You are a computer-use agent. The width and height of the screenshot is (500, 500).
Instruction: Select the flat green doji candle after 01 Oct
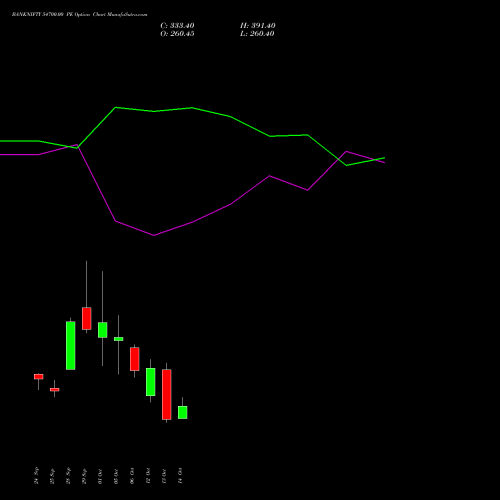tap(119, 339)
